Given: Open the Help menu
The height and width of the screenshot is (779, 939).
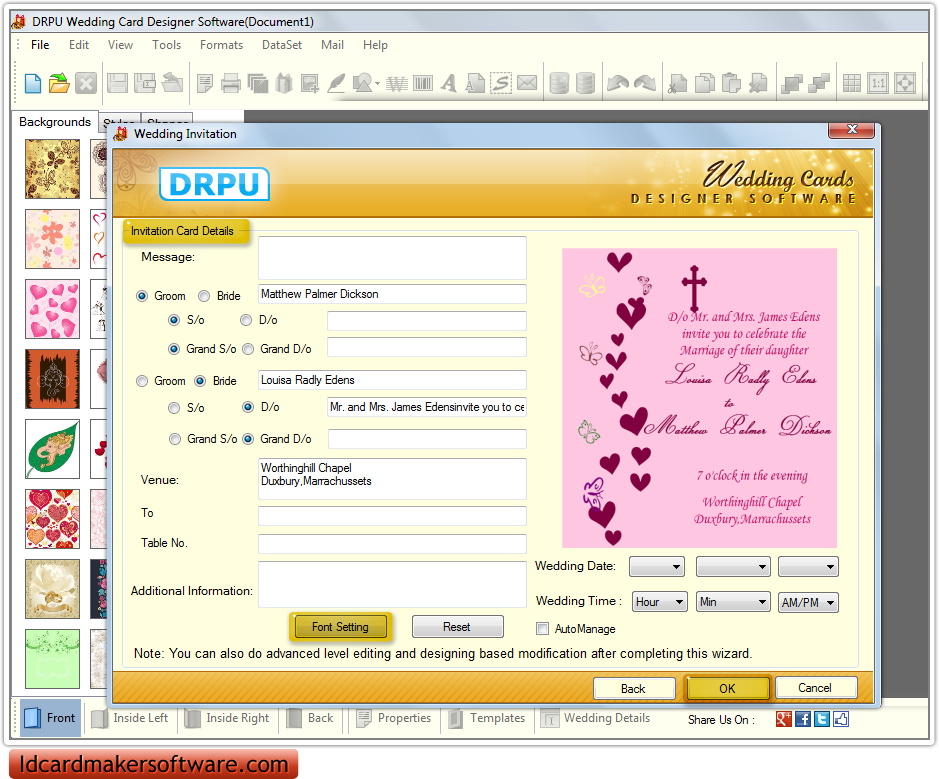Looking at the screenshot, I should pos(375,45).
